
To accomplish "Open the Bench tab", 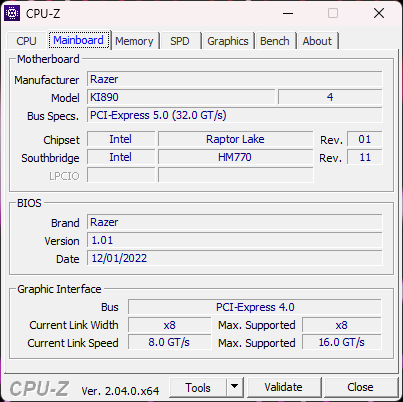I will (275, 41).
